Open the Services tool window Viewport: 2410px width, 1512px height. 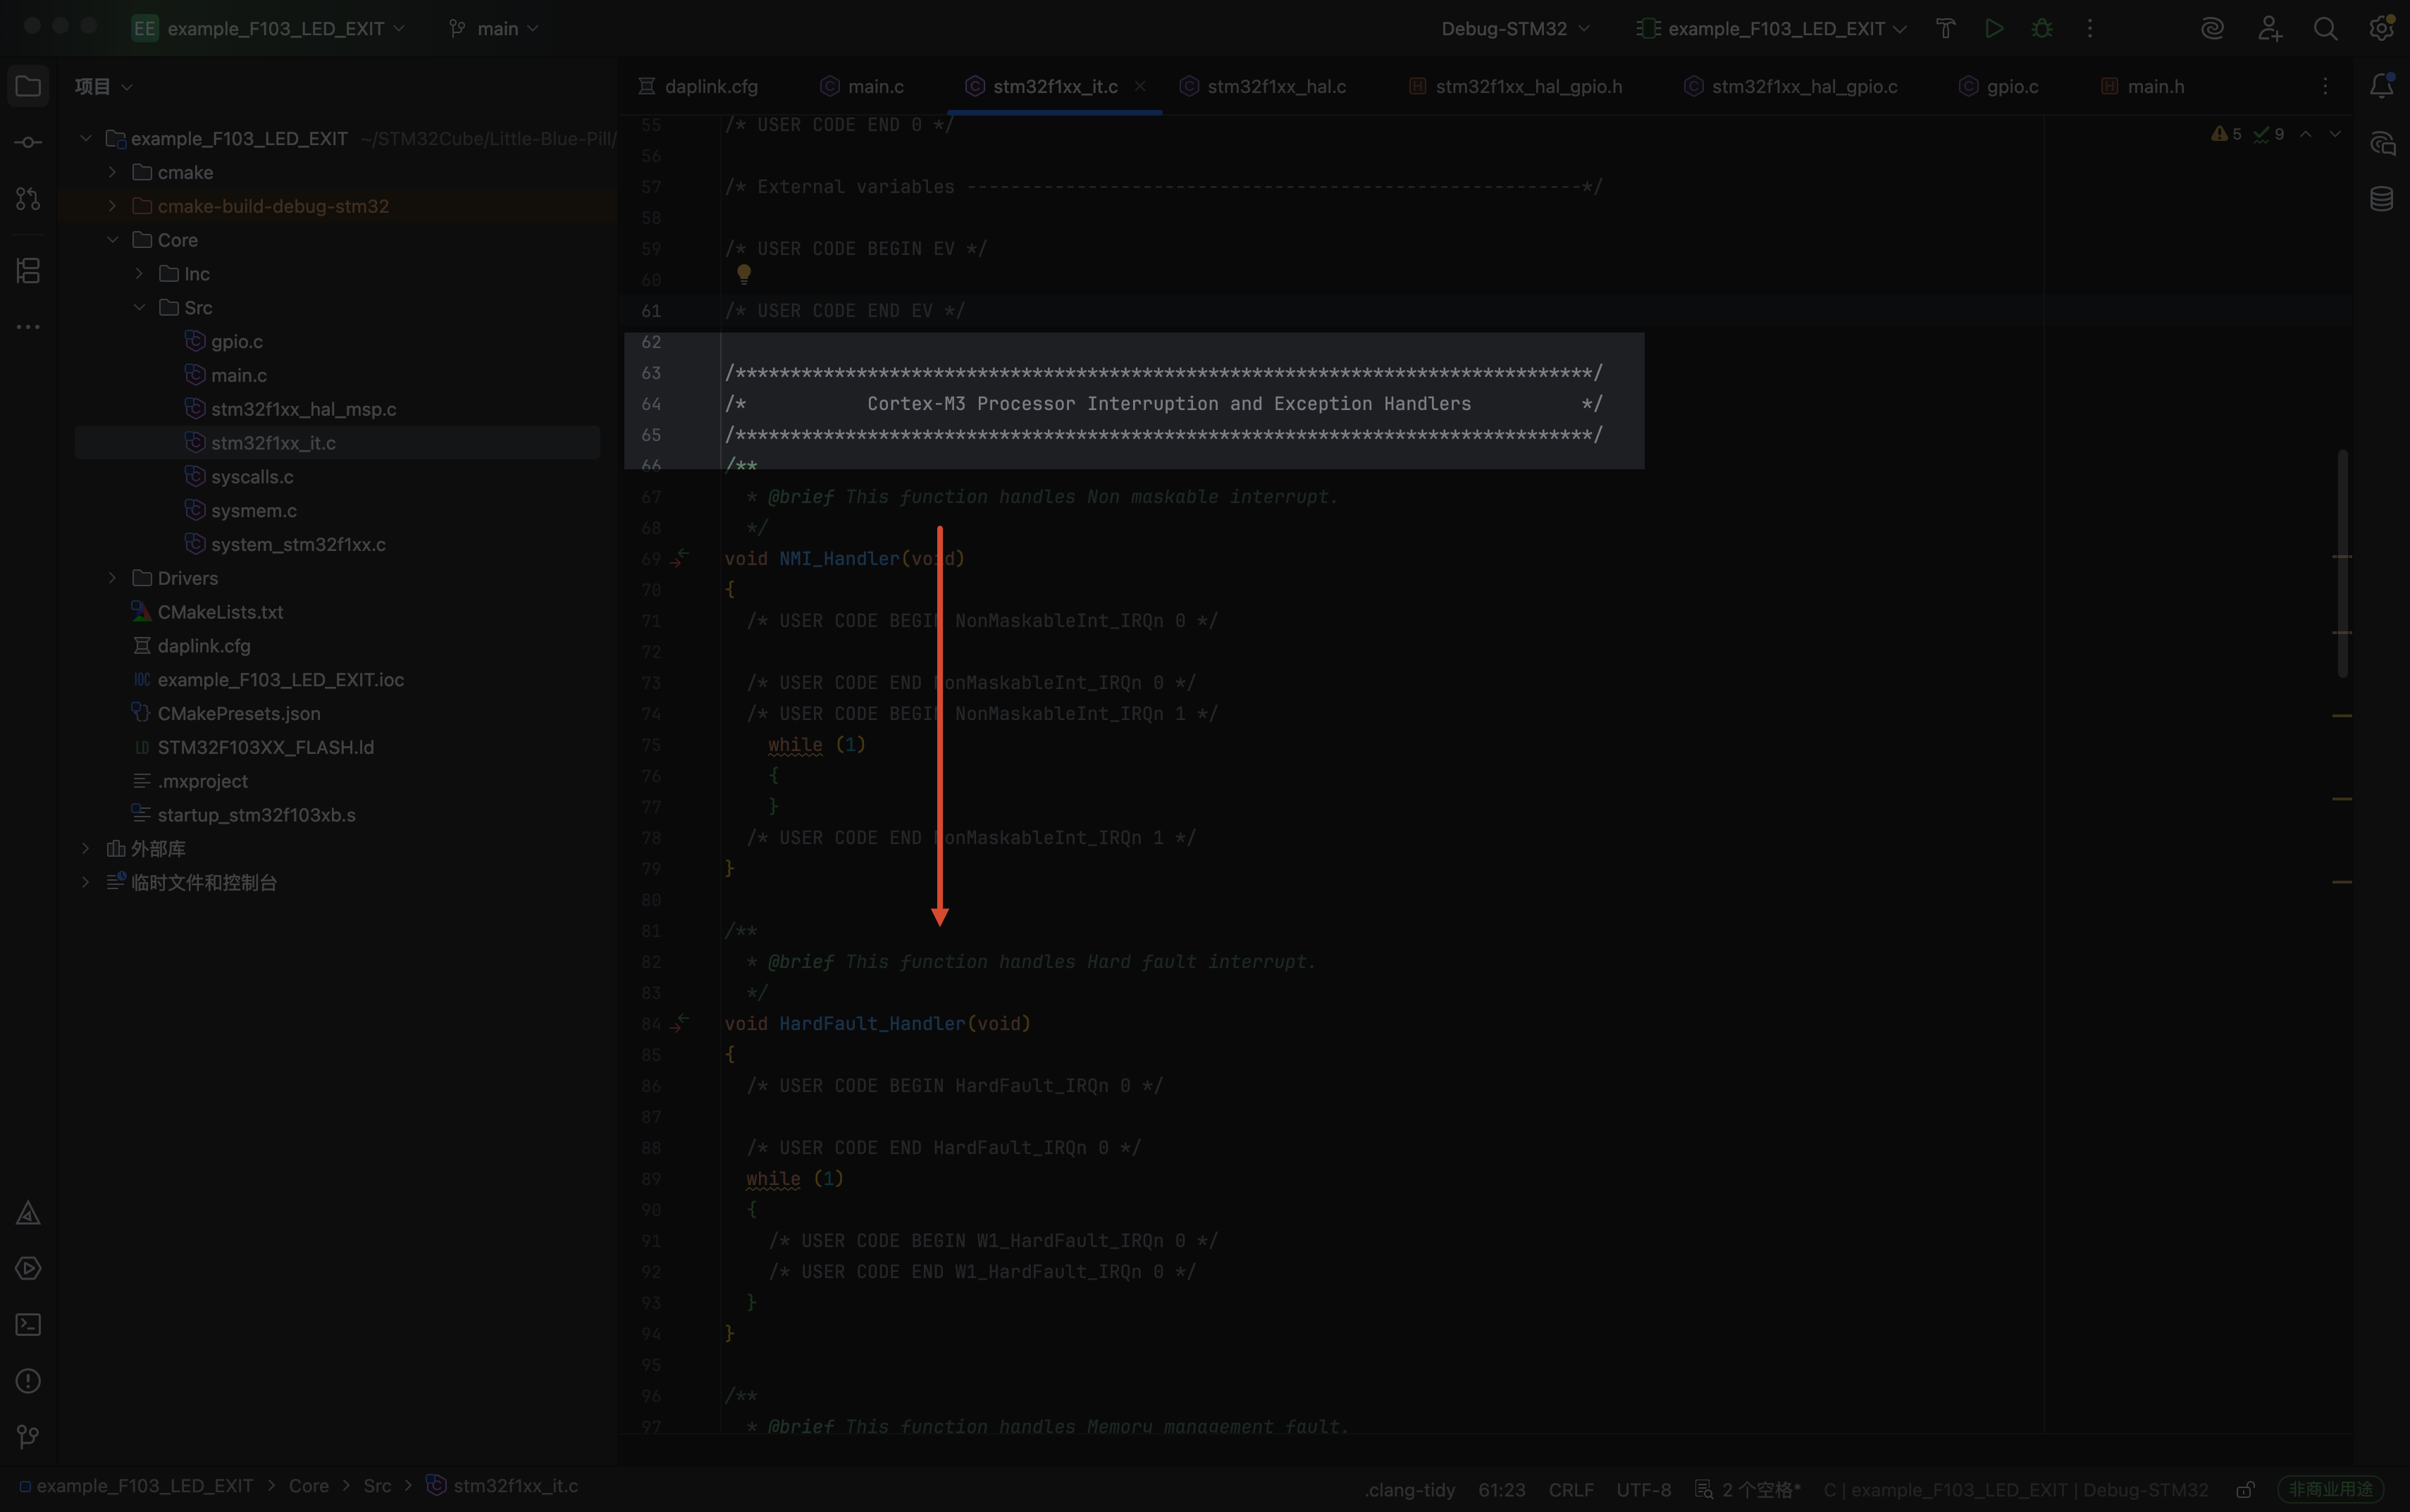click(x=28, y=1269)
